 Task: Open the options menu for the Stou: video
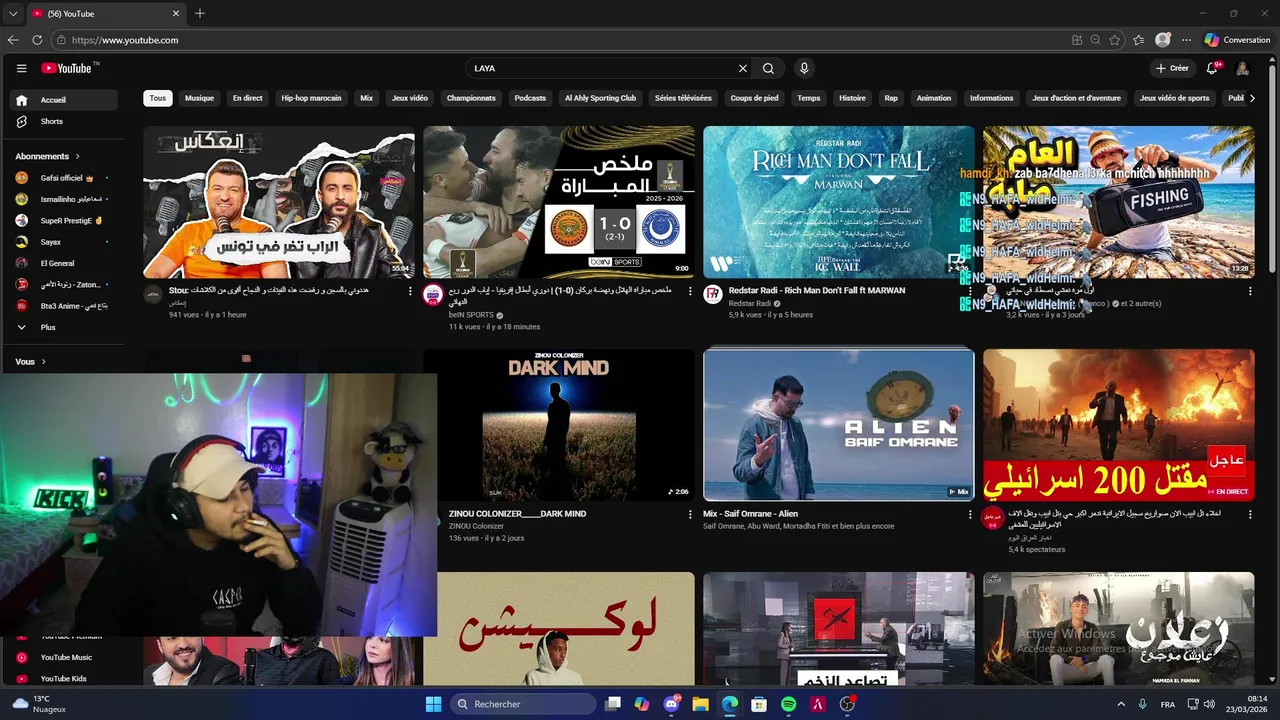point(410,291)
